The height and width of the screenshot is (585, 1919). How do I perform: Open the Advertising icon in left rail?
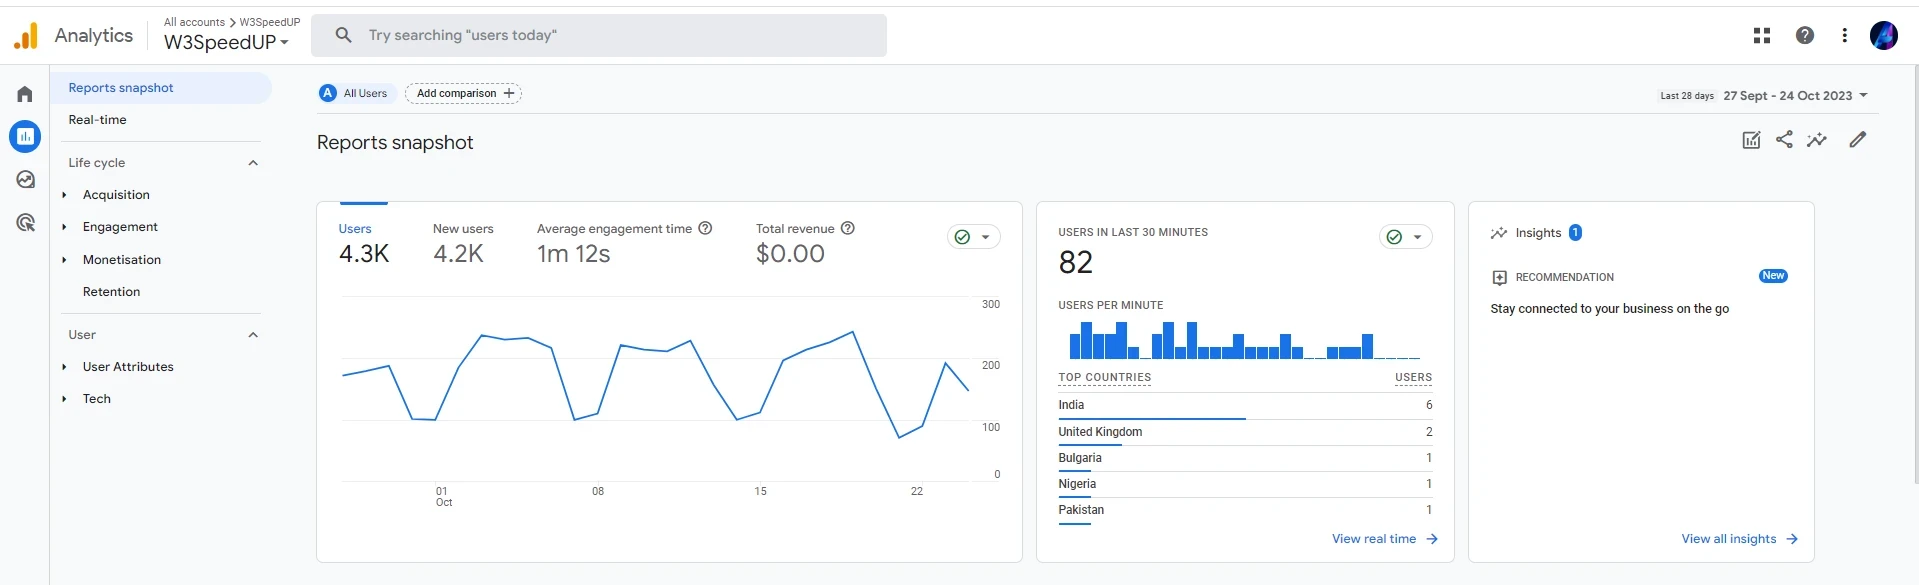coord(25,223)
